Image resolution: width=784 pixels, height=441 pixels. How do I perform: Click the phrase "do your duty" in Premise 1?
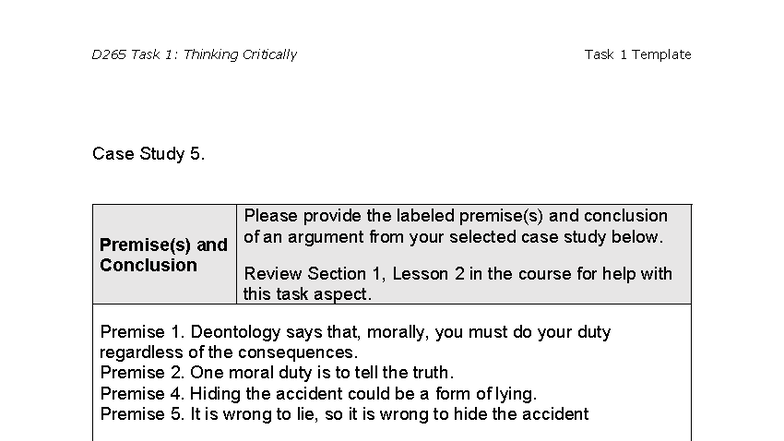[x=565, y=332]
